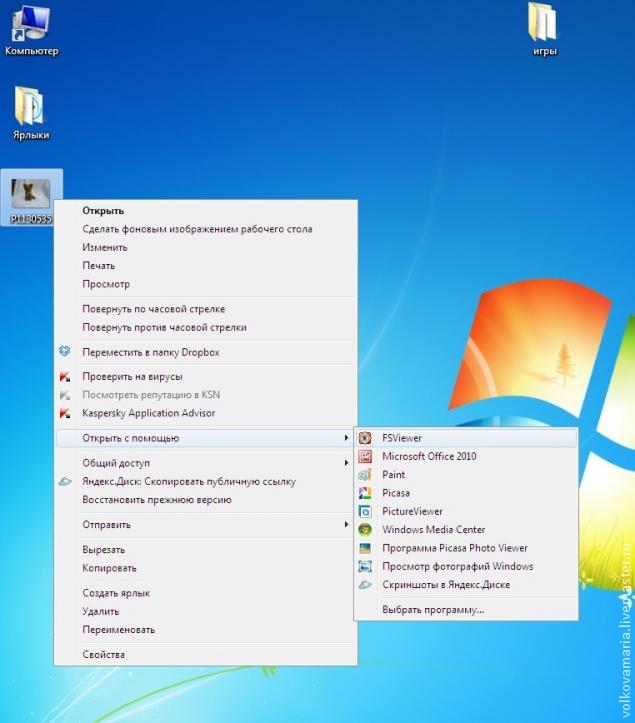Screen dimensions: 635x723
Task: Choose Просмотр фотографий Windows option
Action: (457, 566)
